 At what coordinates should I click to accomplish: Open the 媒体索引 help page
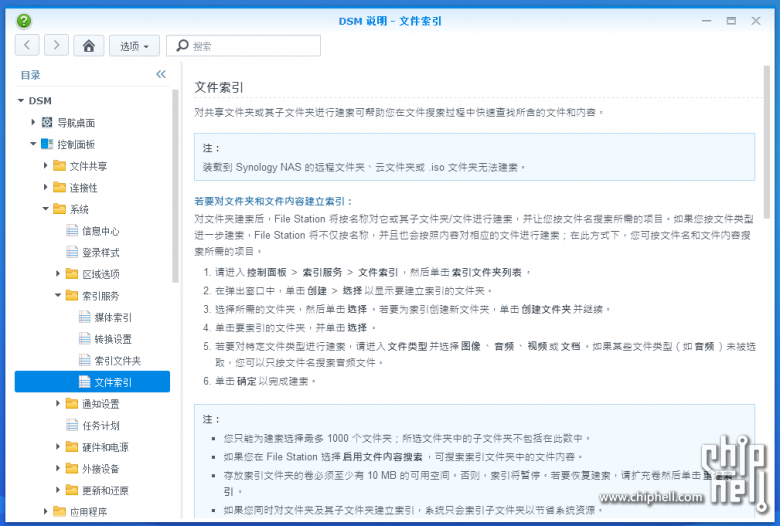[x=113, y=317]
